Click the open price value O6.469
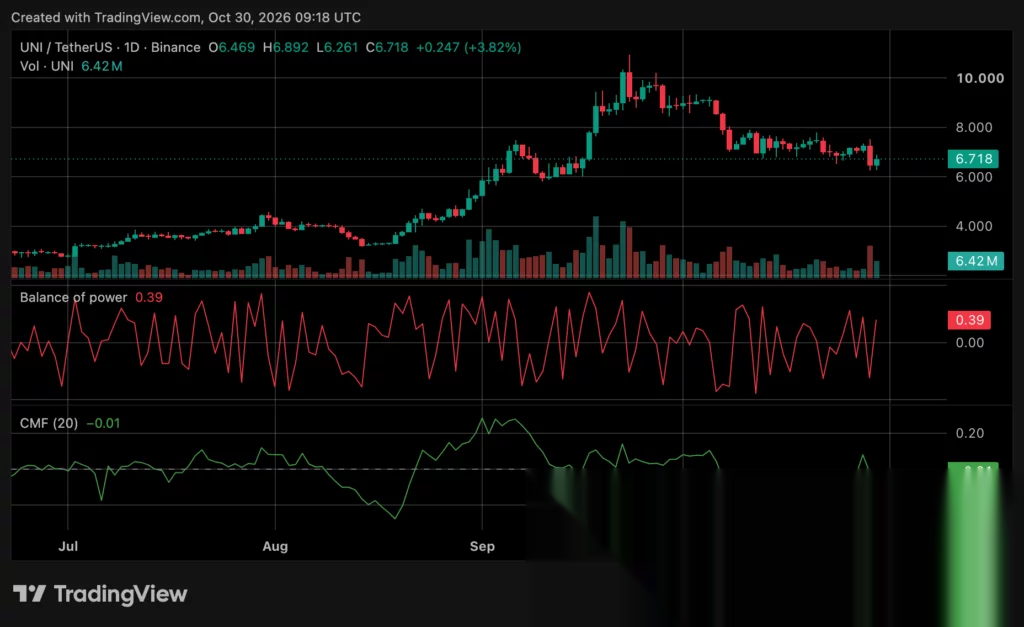1024x627 pixels. [232, 47]
